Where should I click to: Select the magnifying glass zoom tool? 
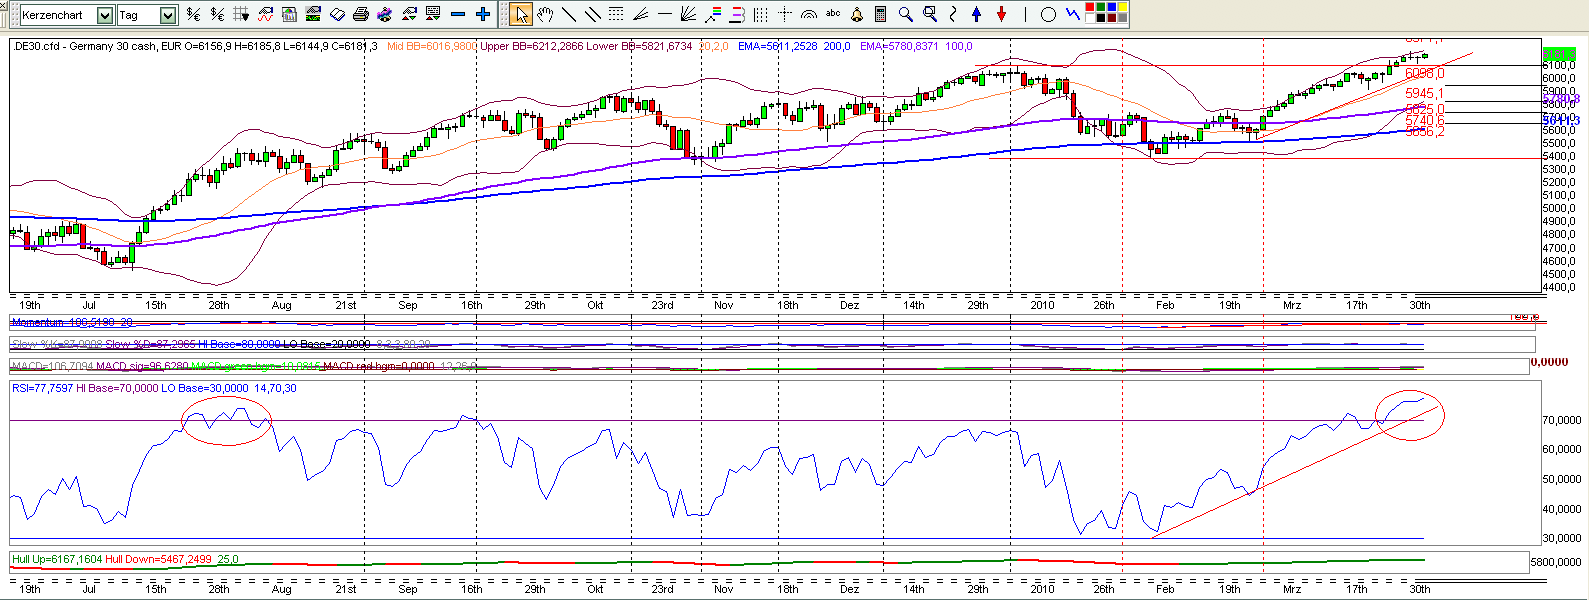(x=906, y=14)
